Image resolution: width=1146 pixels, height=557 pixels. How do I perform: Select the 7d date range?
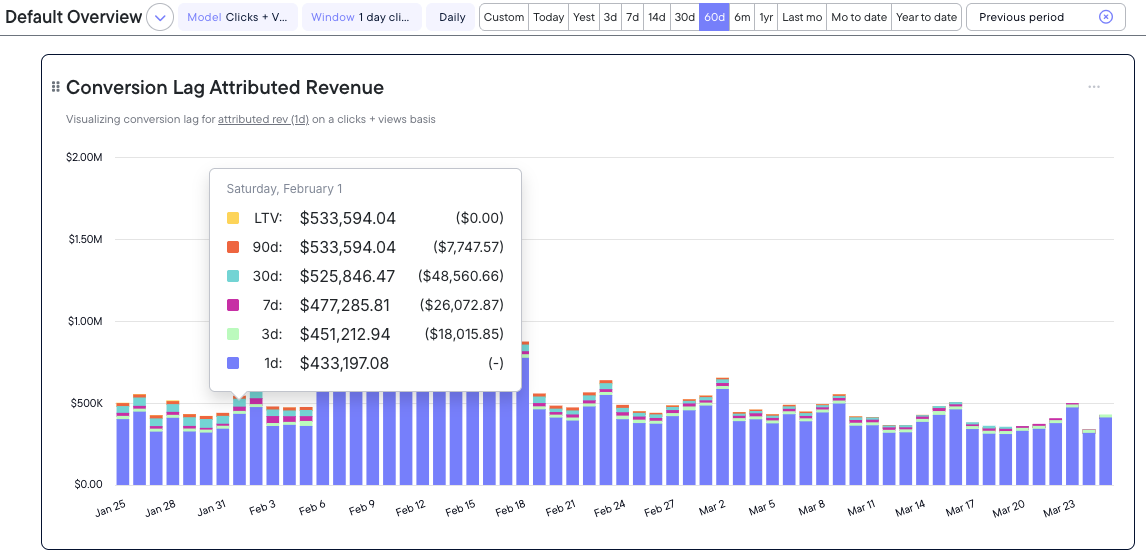(633, 17)
